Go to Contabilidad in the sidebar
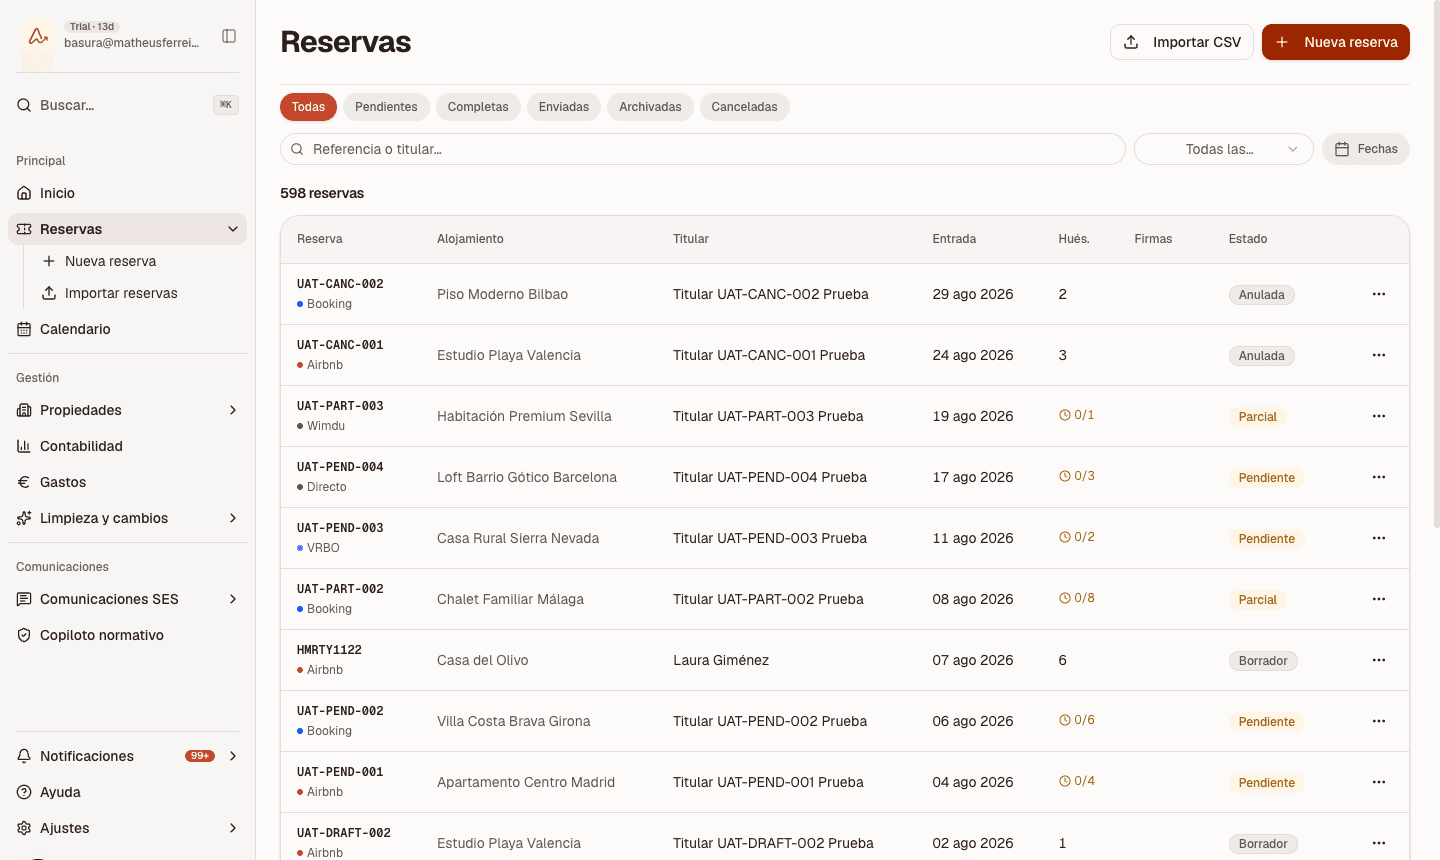This screenshot has height=860, width=1440. [x=127, y=446]
